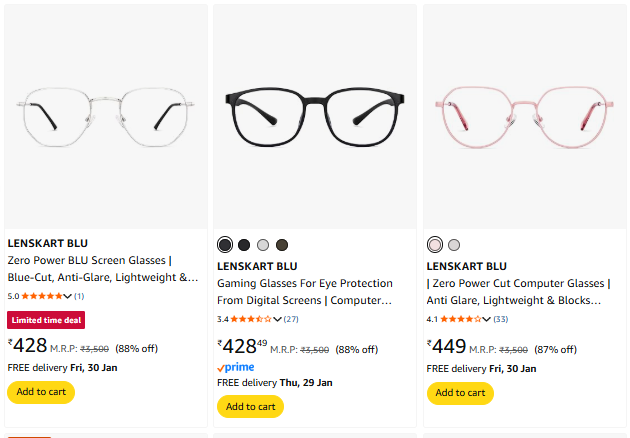Select the pink swatch for computer glasses

435,245
